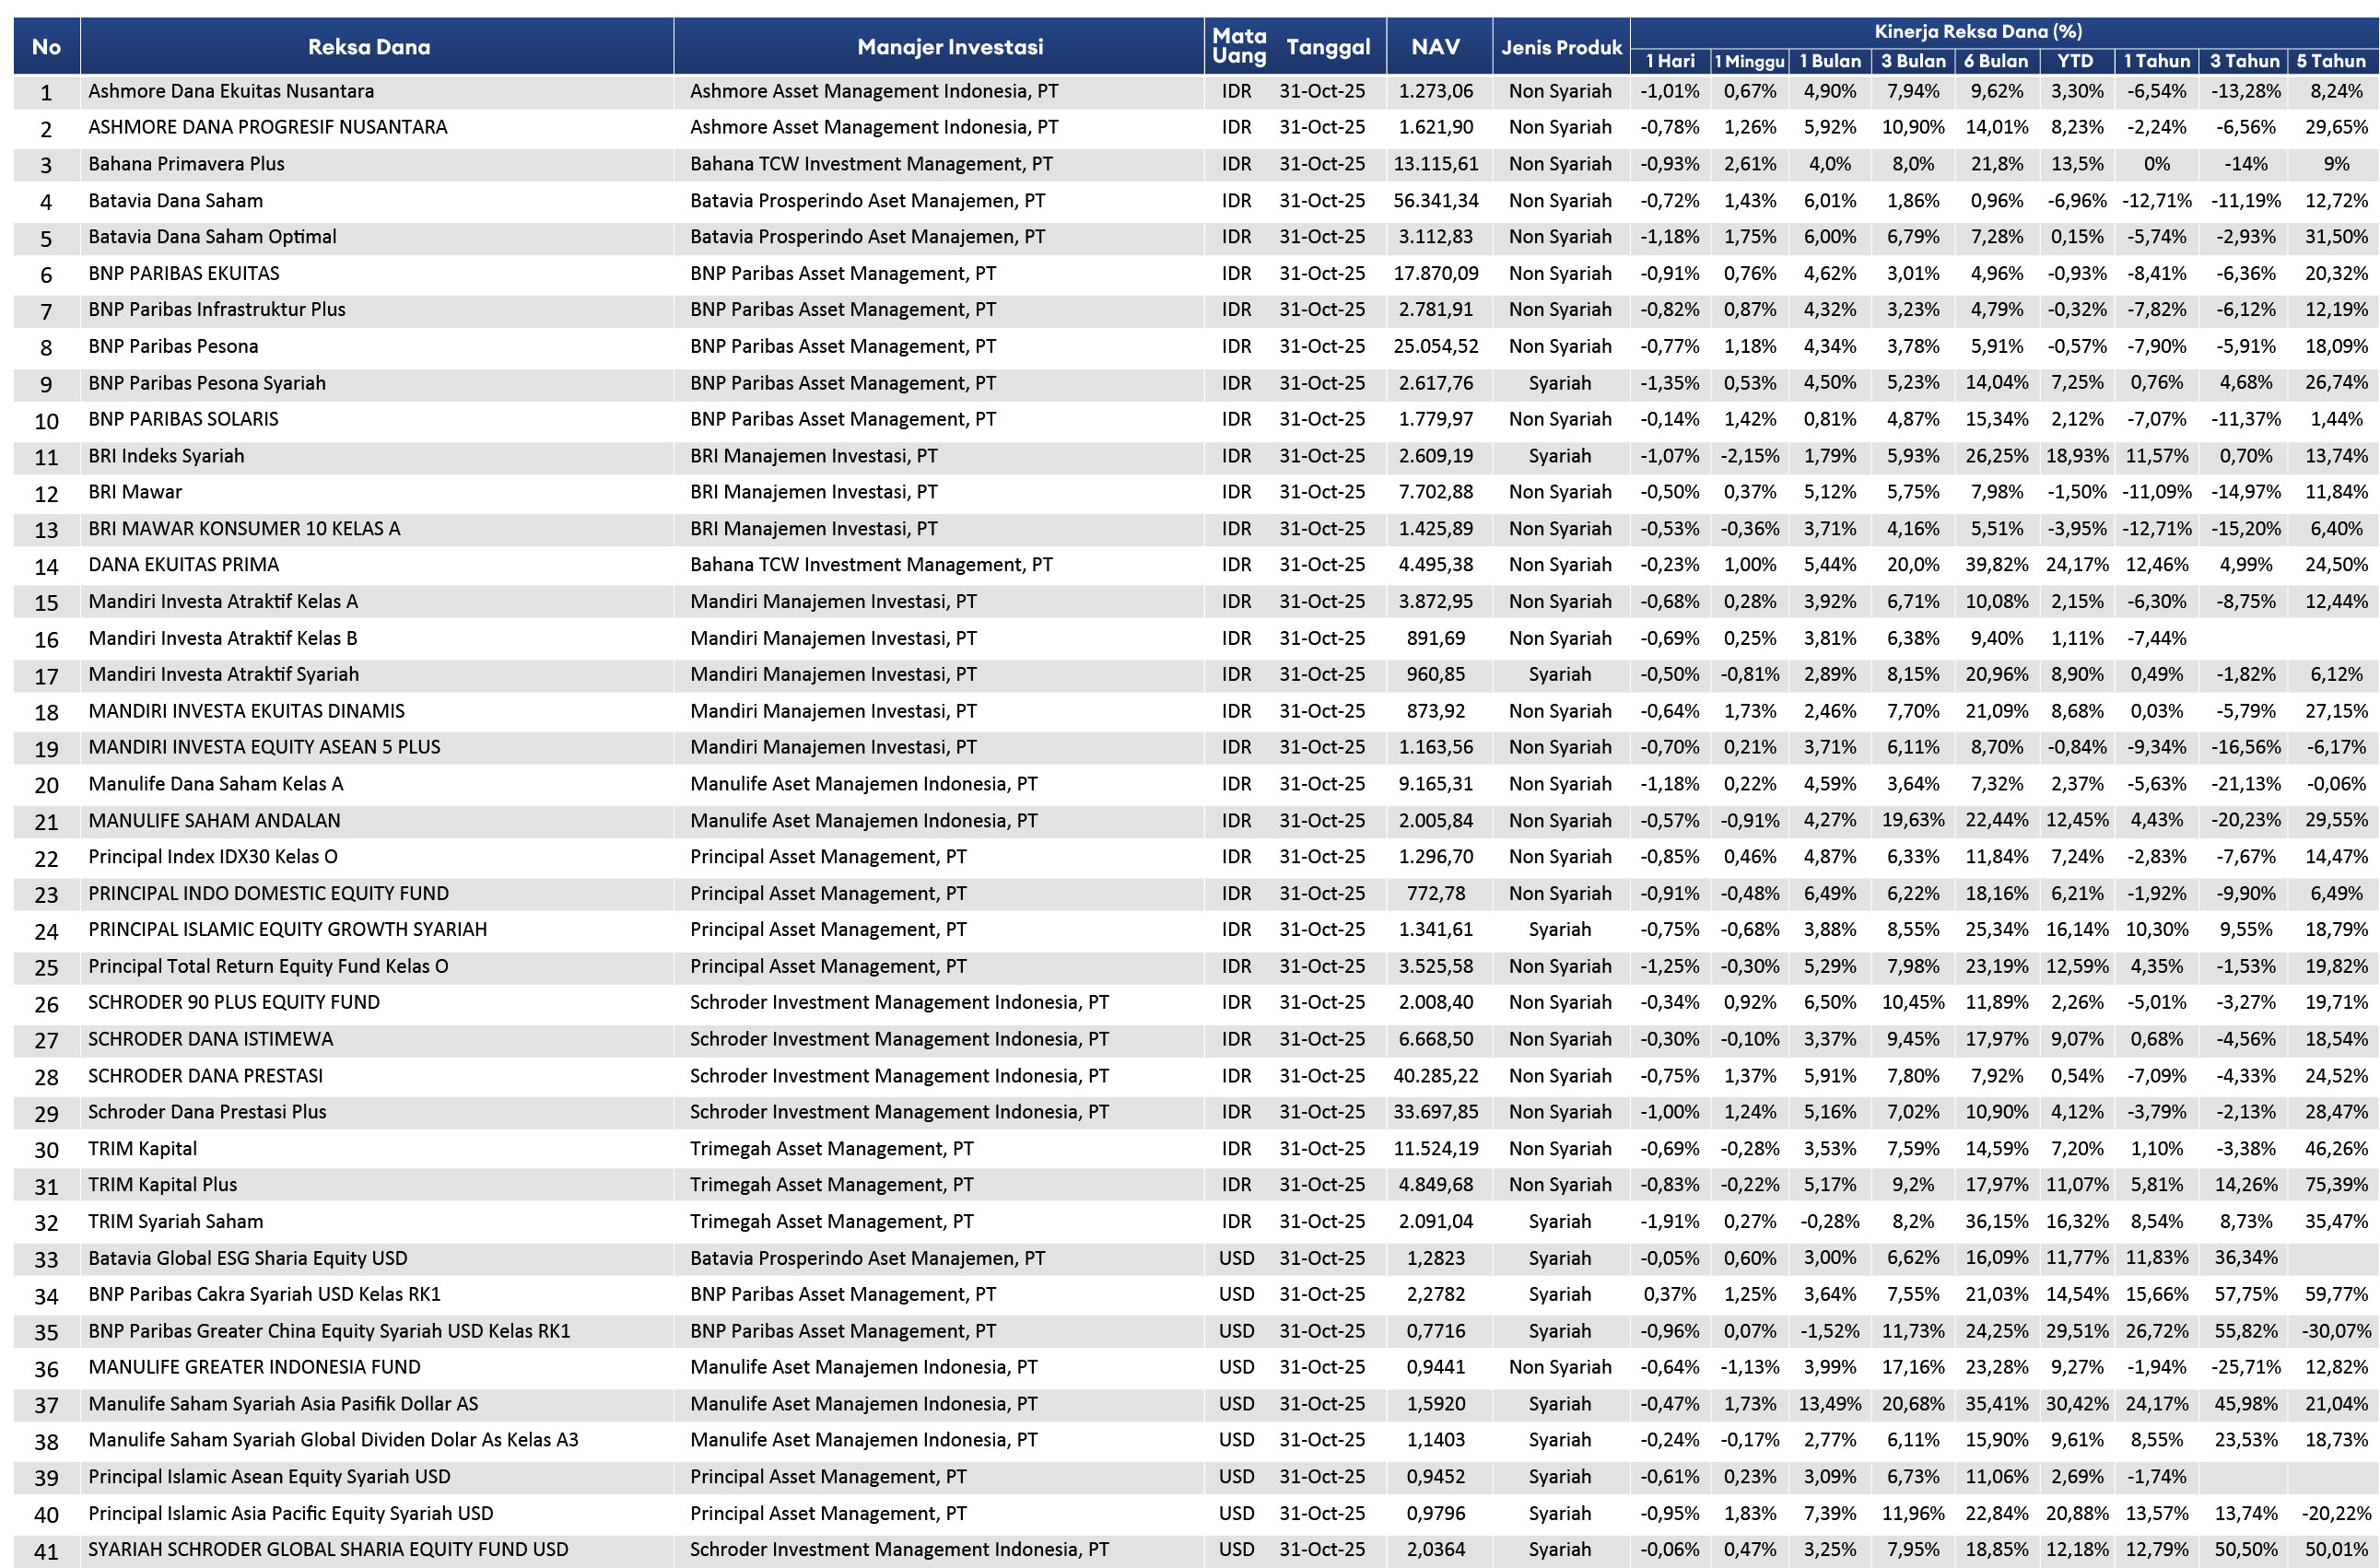This screenshot has height=1568, width=2380.
Task: Click the Ashmore Dana Ekuitas Nusantara fund name
Action: [231, 91]
